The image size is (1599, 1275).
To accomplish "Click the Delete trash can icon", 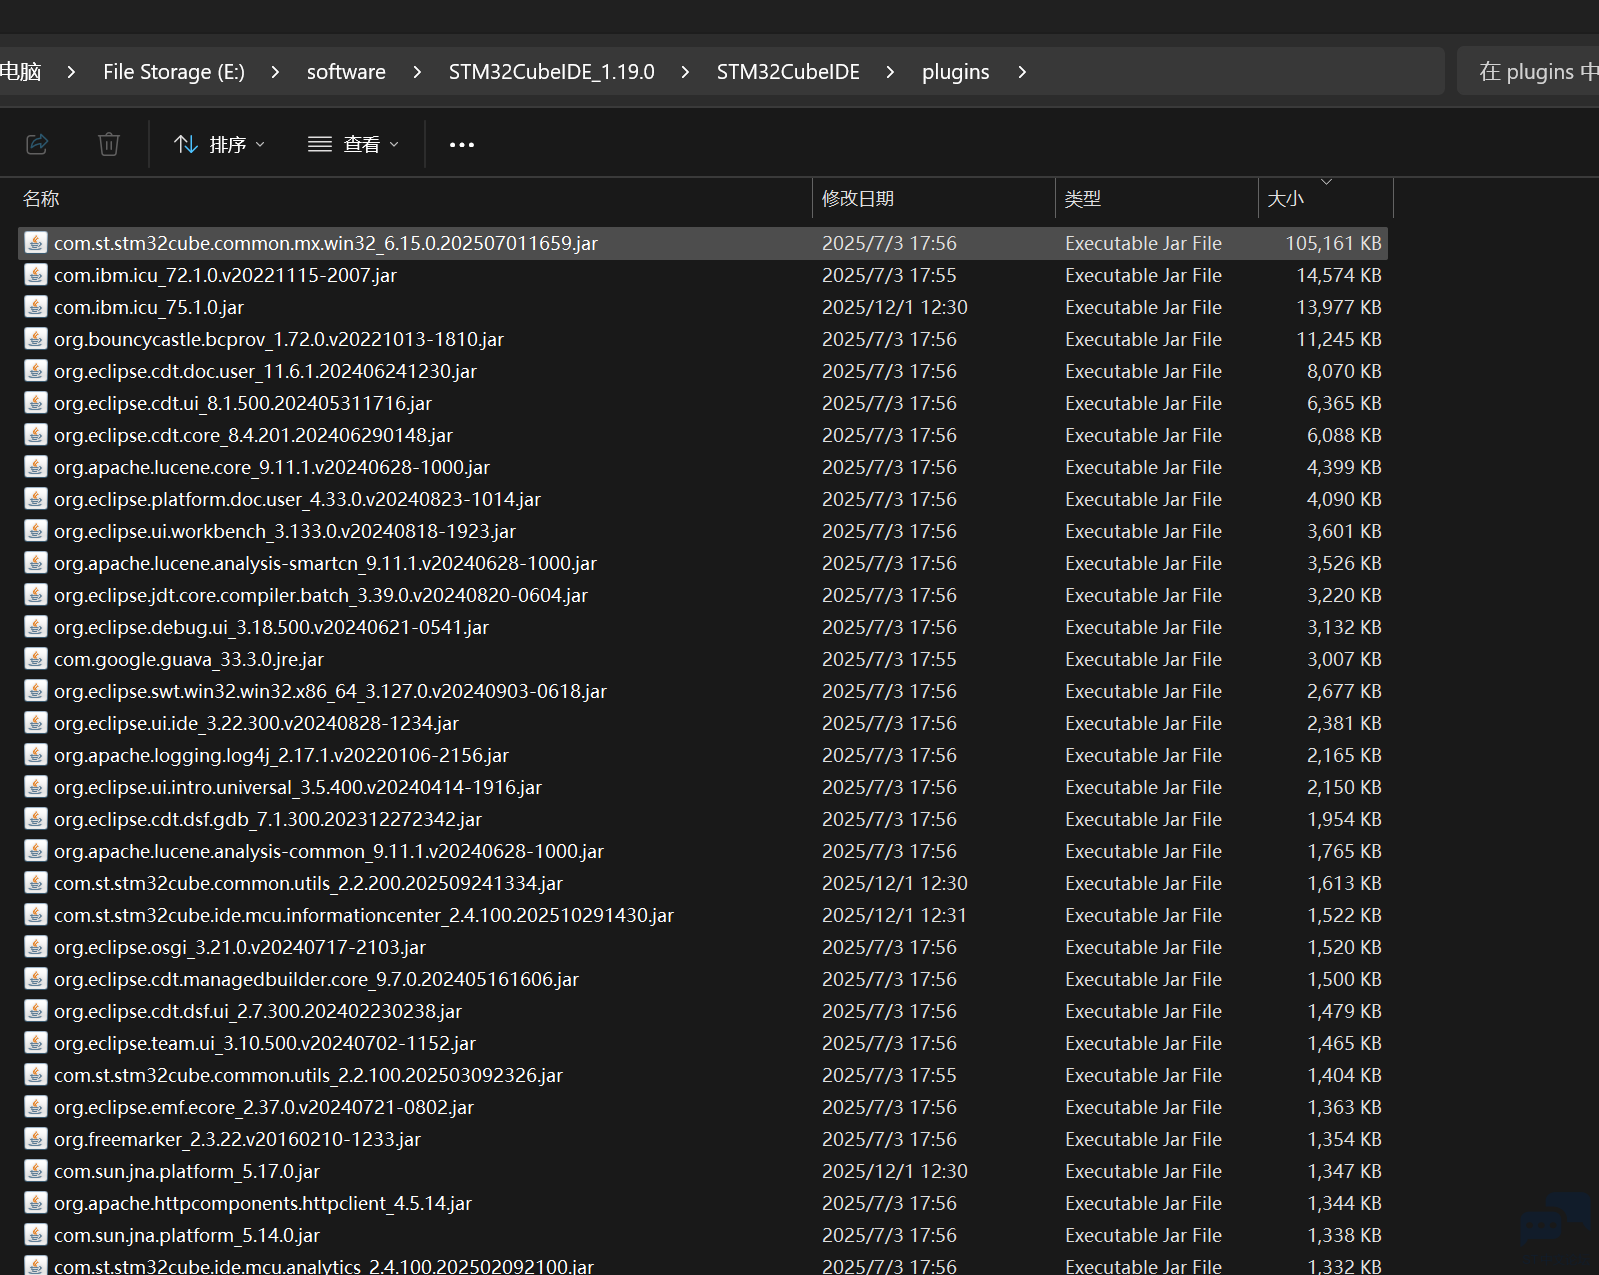I will pyautogui.click(x=109, y=144).
